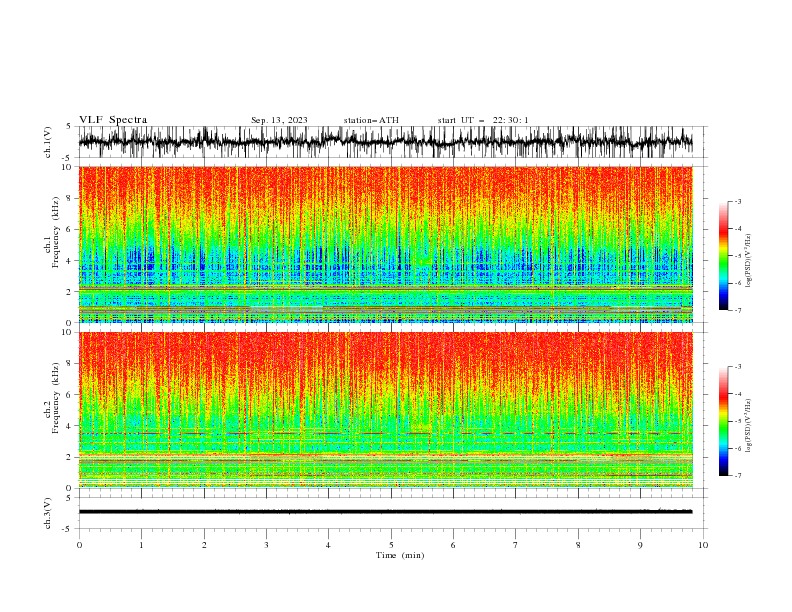
Task: Click the "2" kHz tick on ch.2 frequency axis
Action: click(70, 457)
